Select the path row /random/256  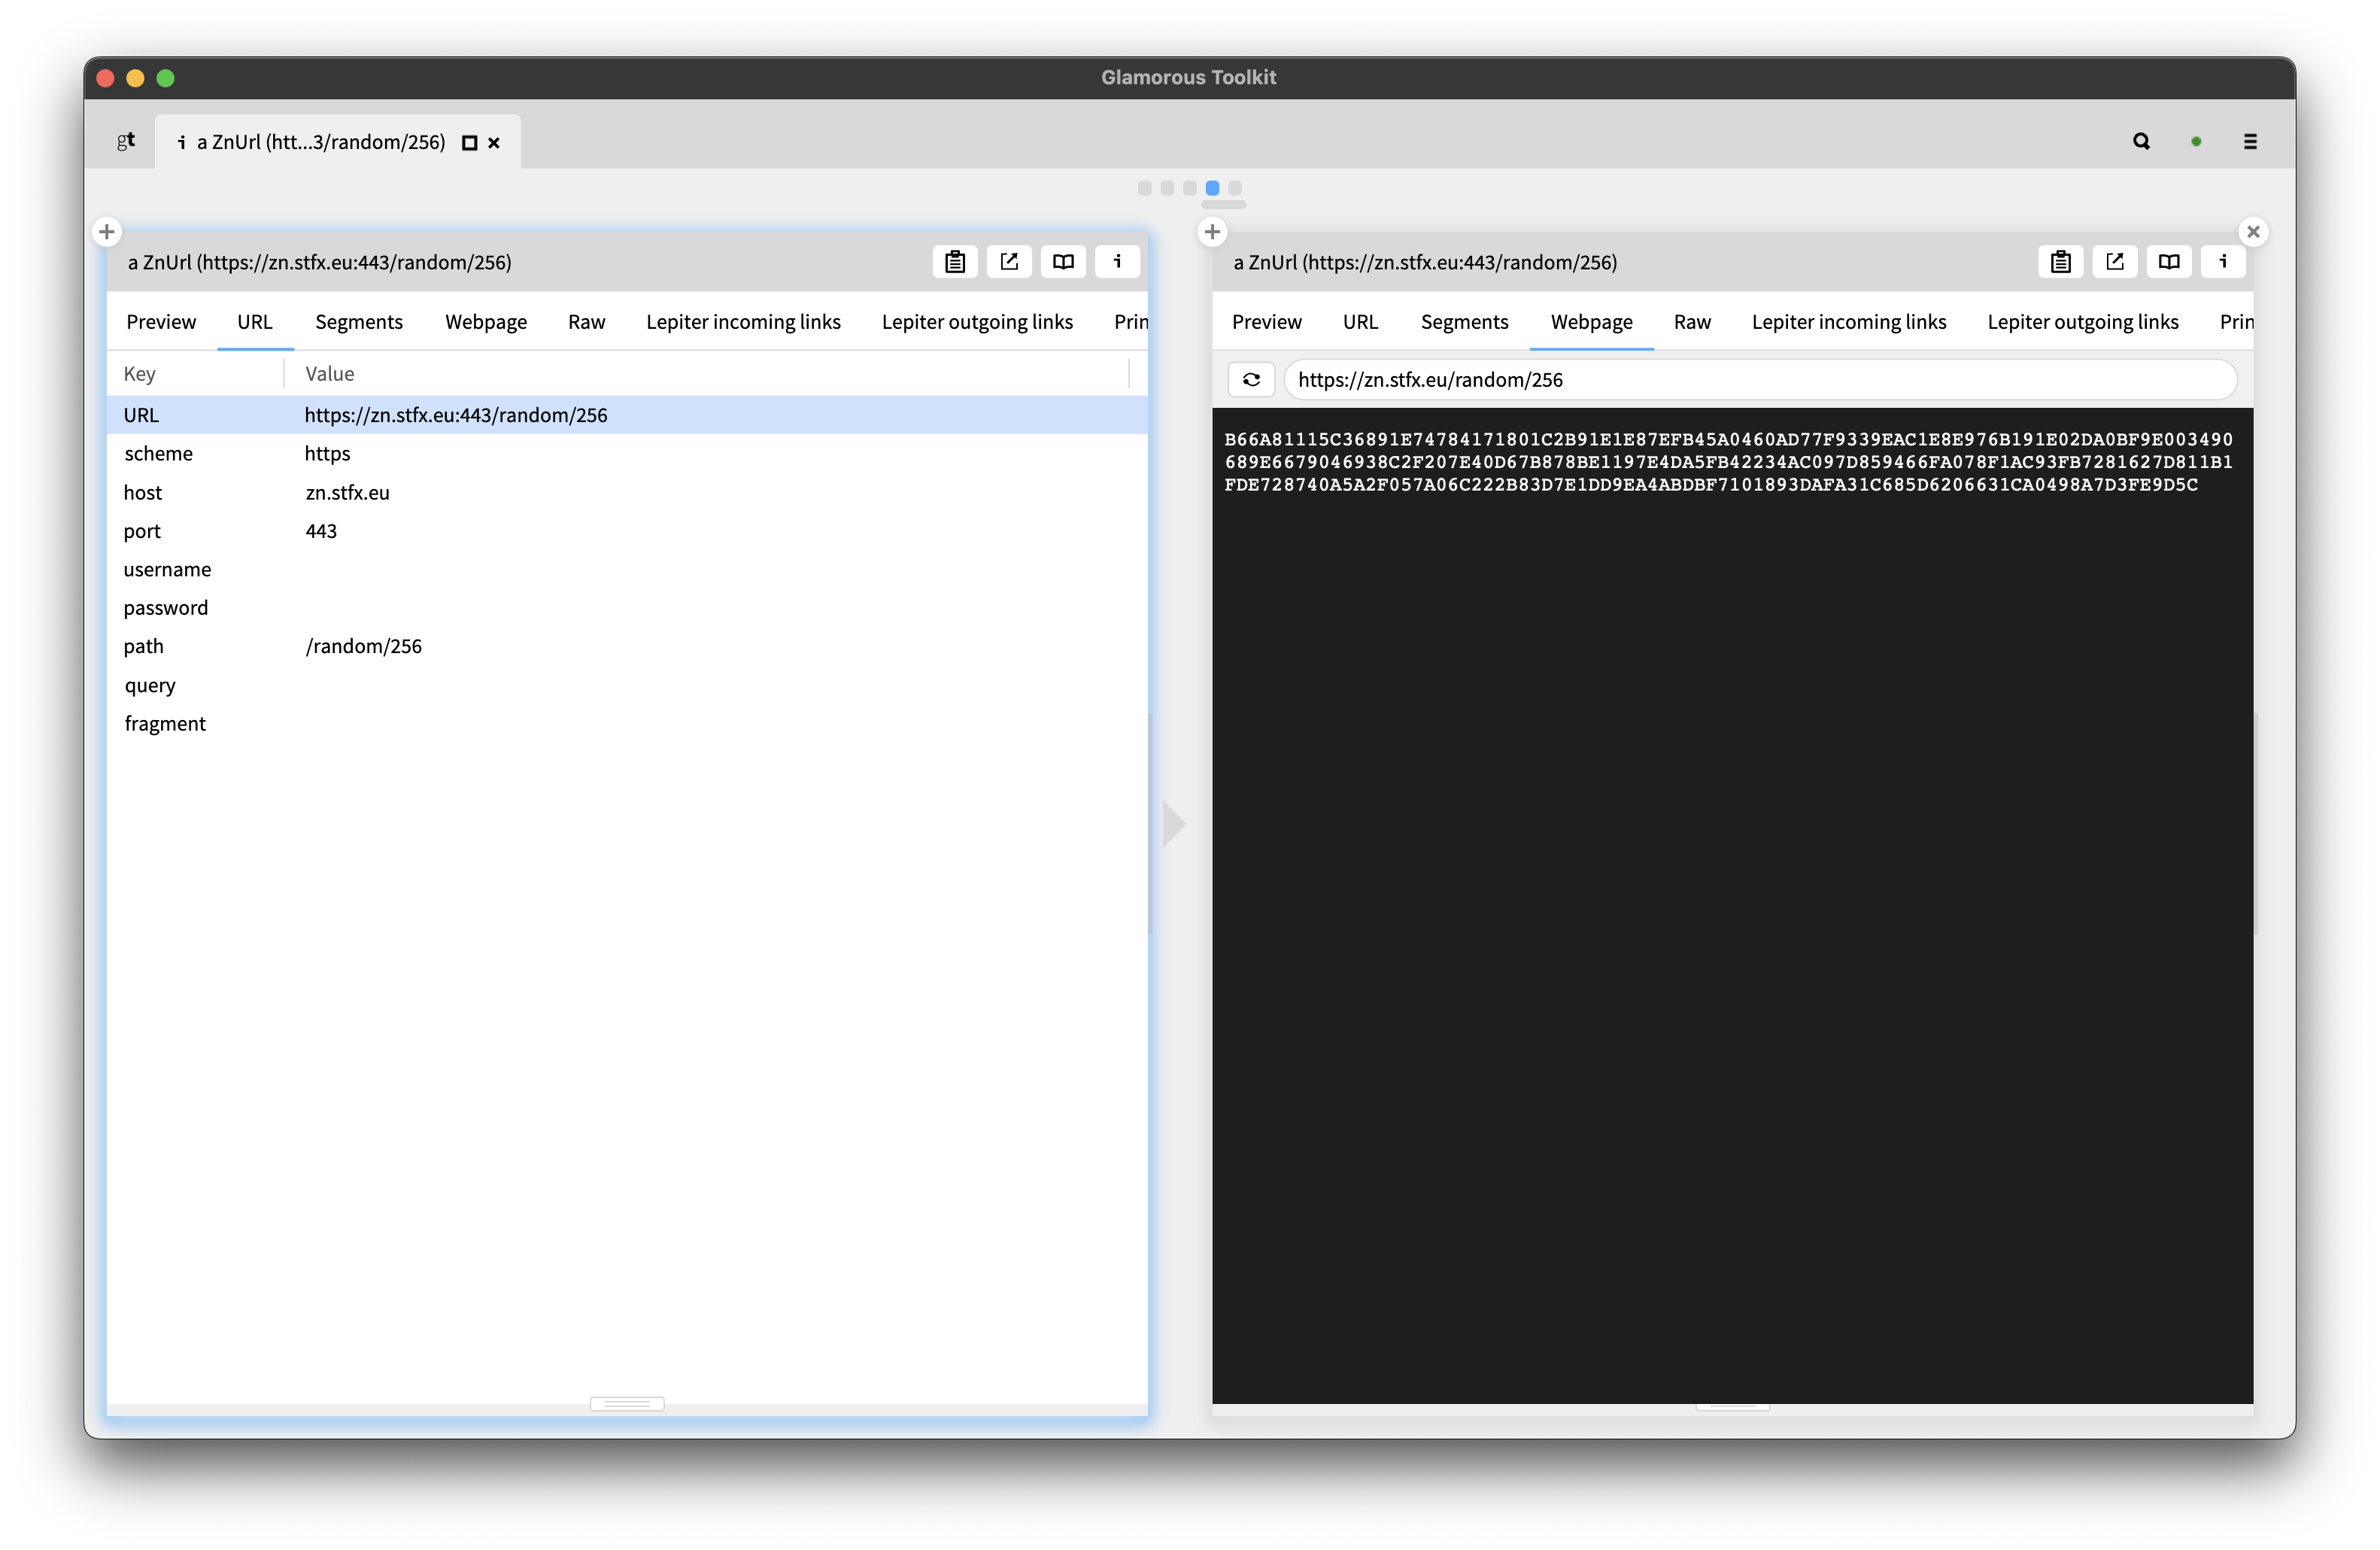(x=363, y=647)
